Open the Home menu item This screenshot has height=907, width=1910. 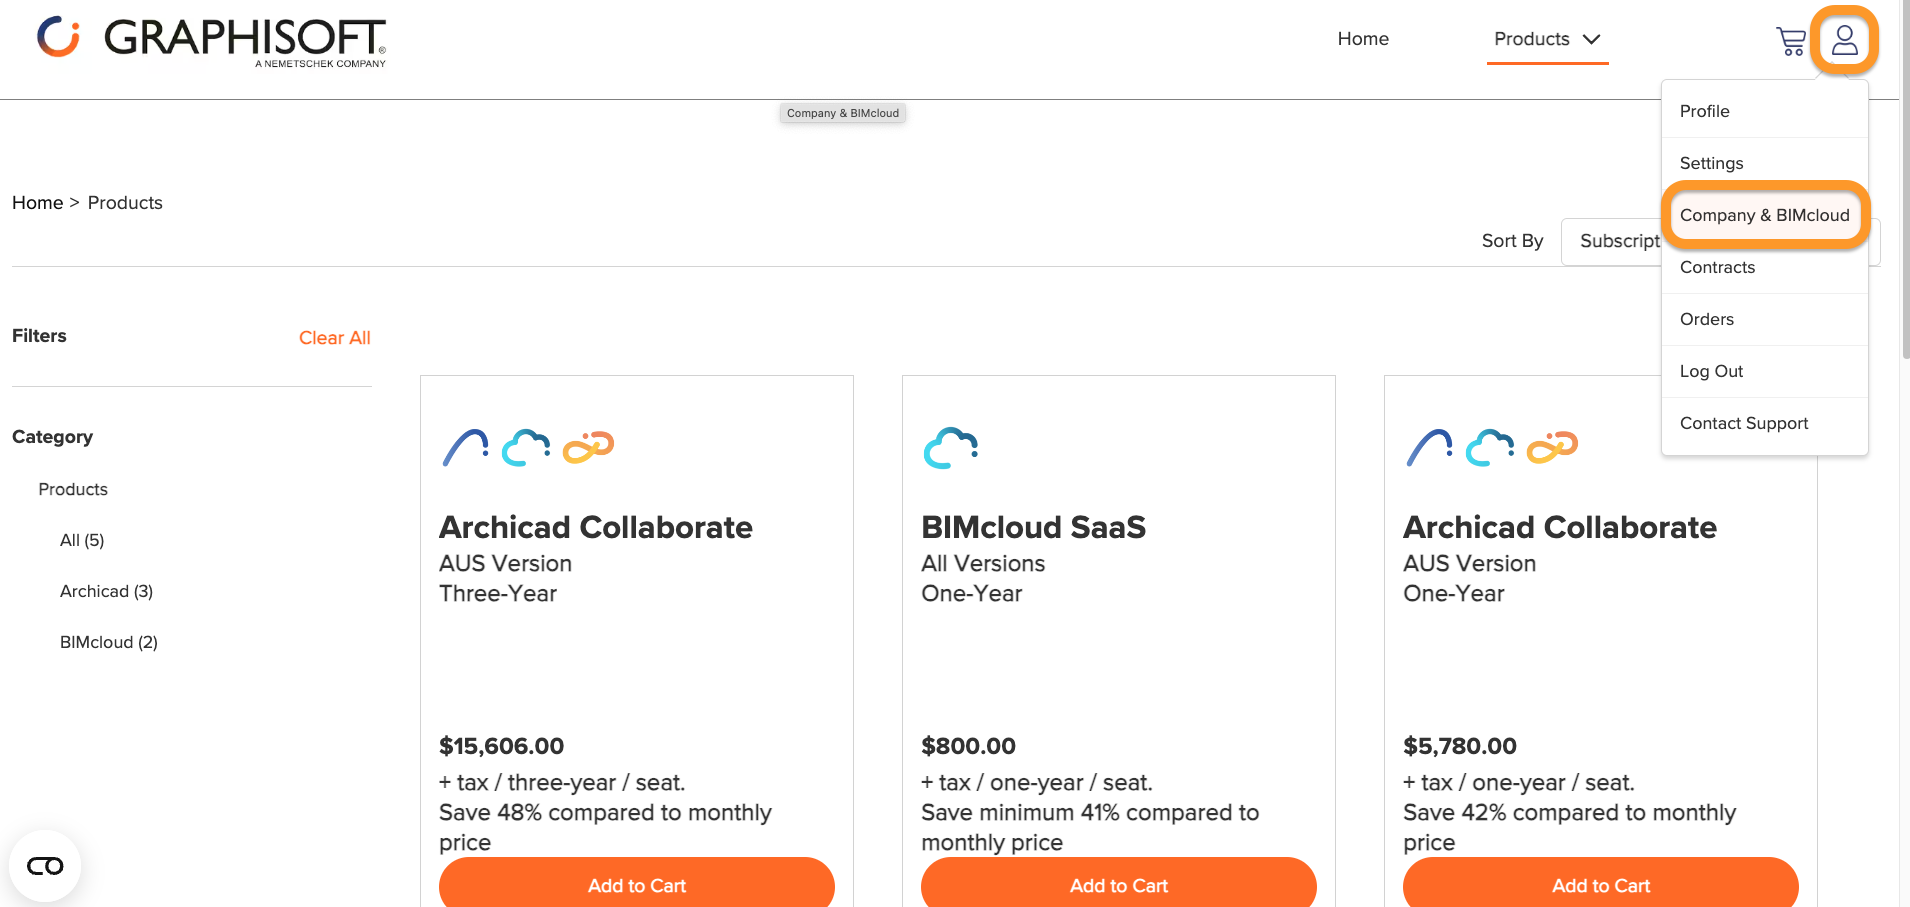(x=1362, y=39)
